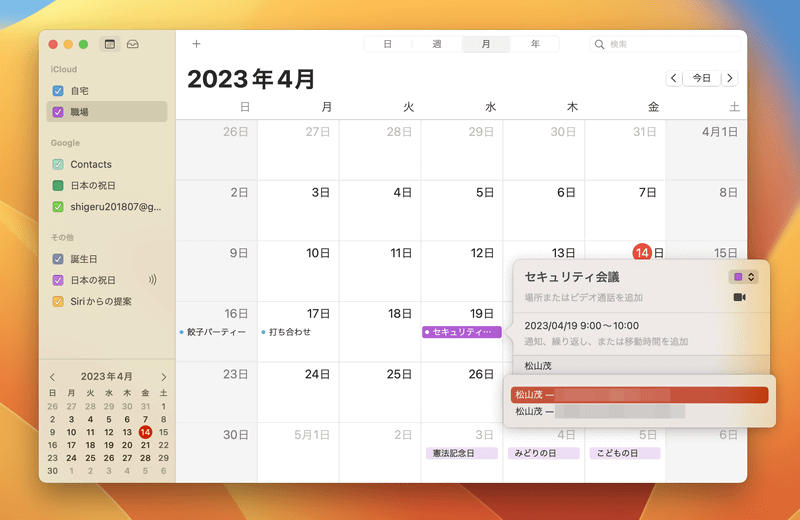This screenshot has width=800, height=520.
Task: Click the 4月1日 cell in month grid
Action: pos(707,150)
